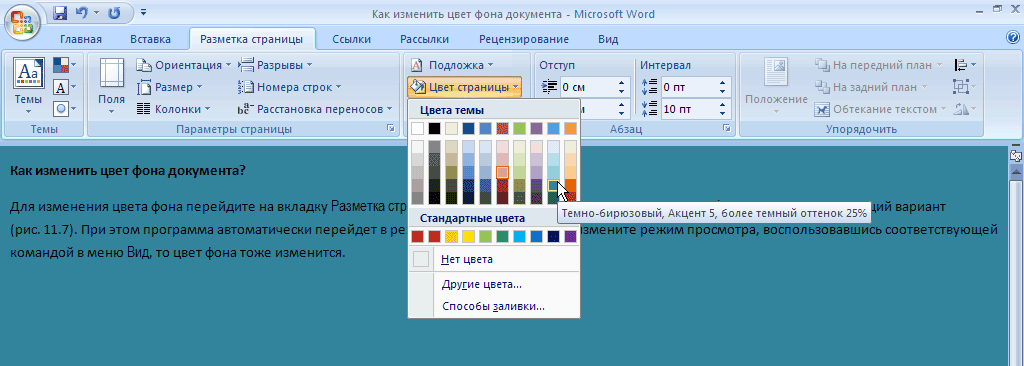Switch to the Рецензирование tab
The width and height of the screenshot is (1024, 366).
coord(524,39)
